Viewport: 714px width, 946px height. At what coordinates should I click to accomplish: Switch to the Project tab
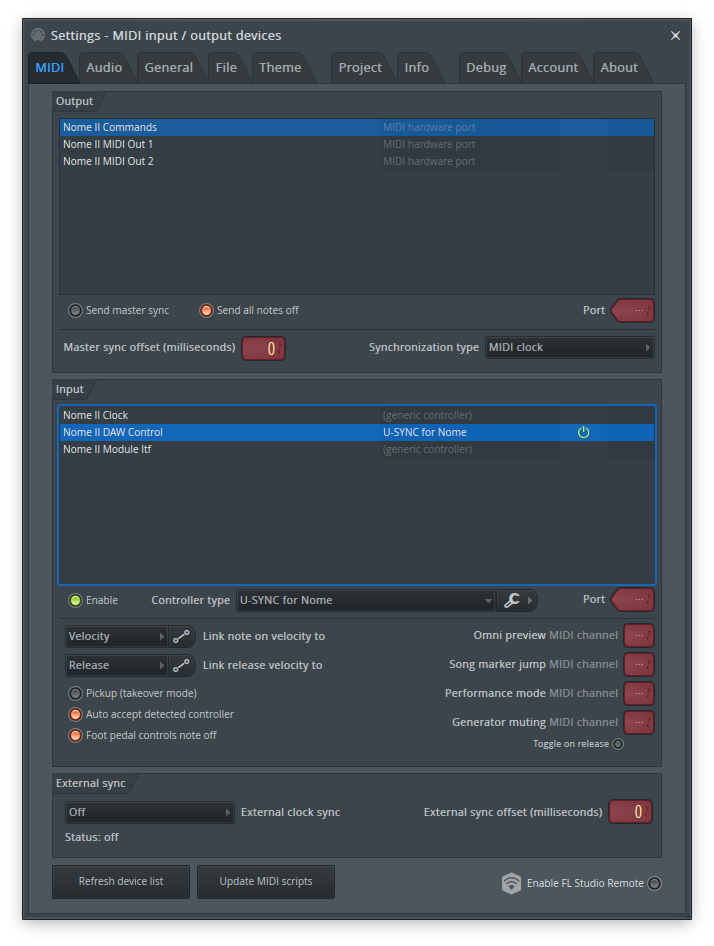click(x=360, y=68)
